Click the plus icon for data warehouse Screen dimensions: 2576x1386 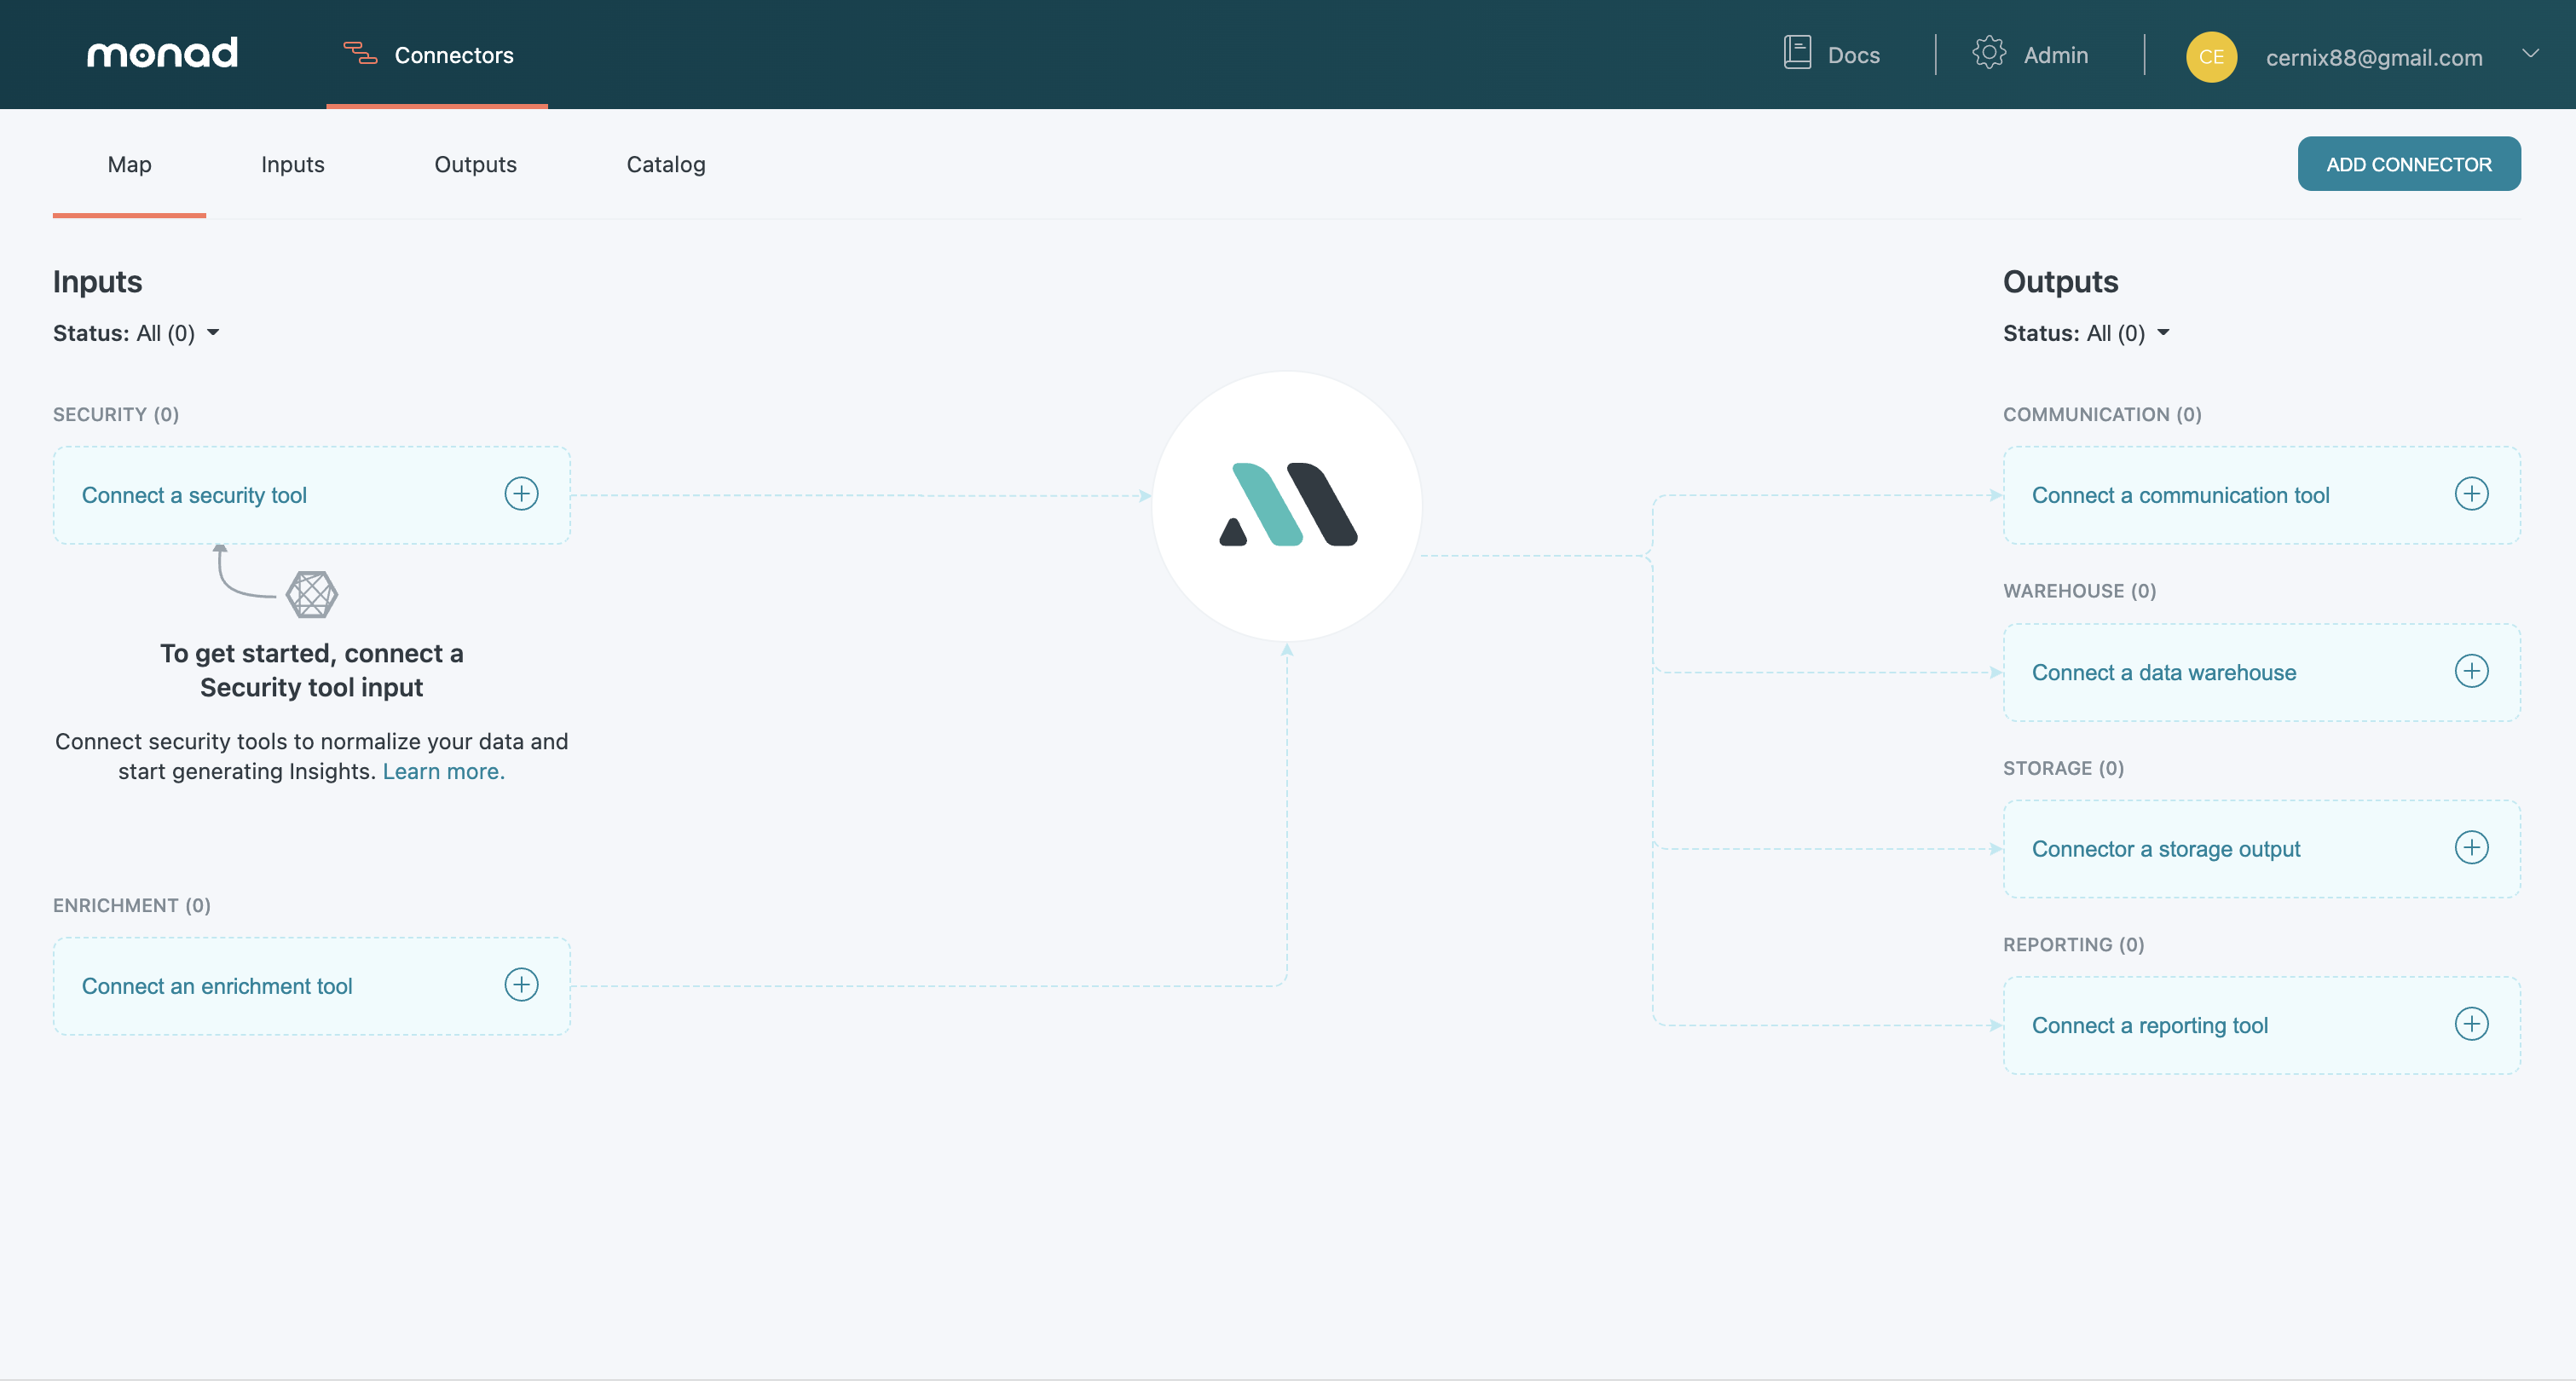coord(2471,671)
